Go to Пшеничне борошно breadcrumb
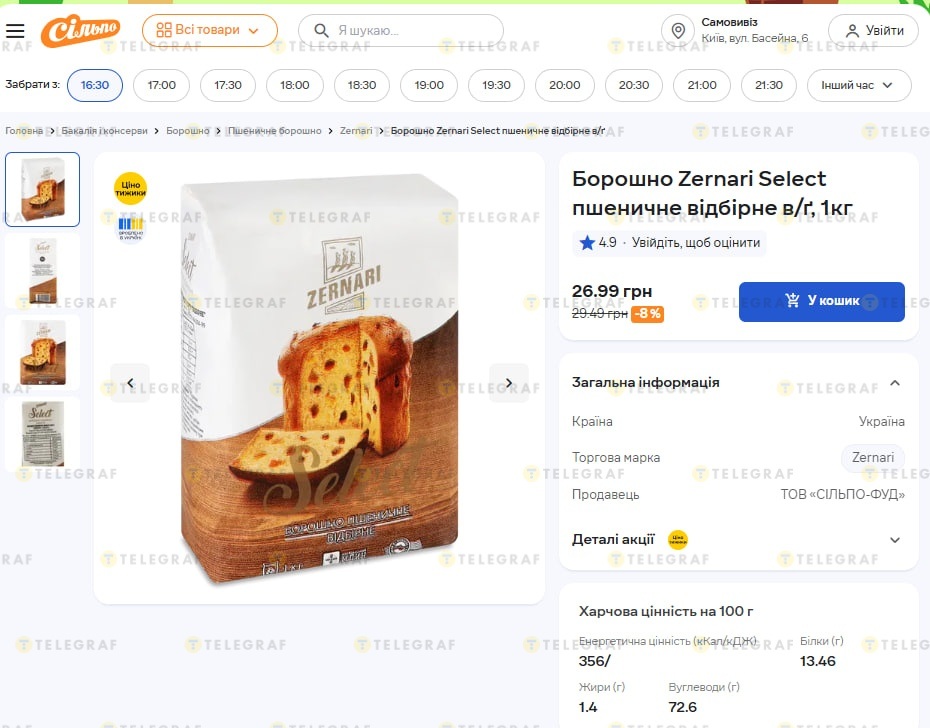 tap(275, 131)
